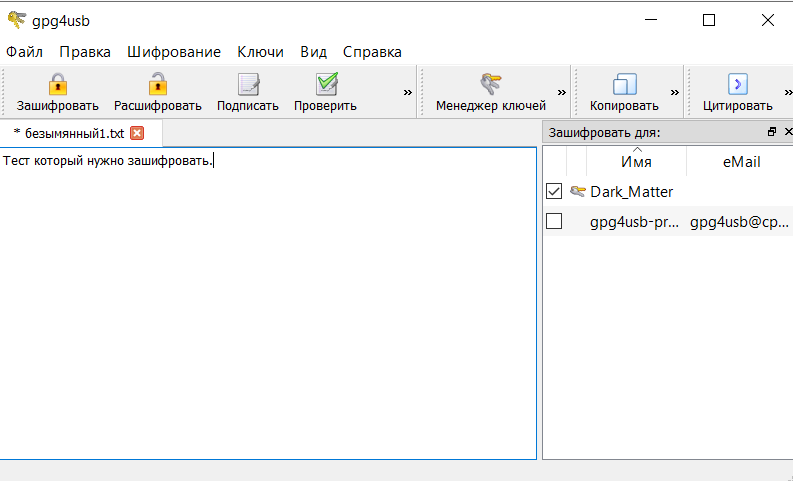The width and height of the screenshot is (793, 481).
Task: Click the Подписать document icon
Action: click(247, 84)
